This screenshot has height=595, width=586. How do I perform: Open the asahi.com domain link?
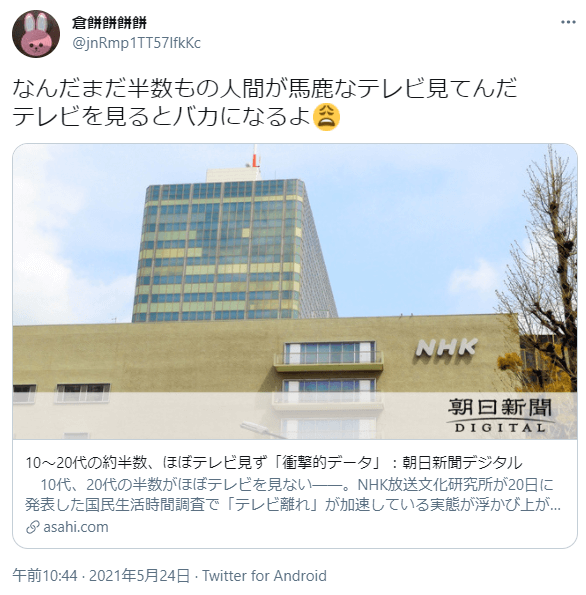point(76,527)
